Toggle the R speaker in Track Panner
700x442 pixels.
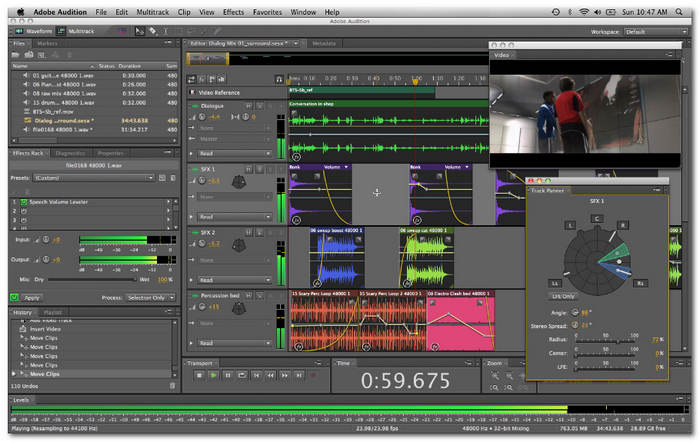pos(623,225)
